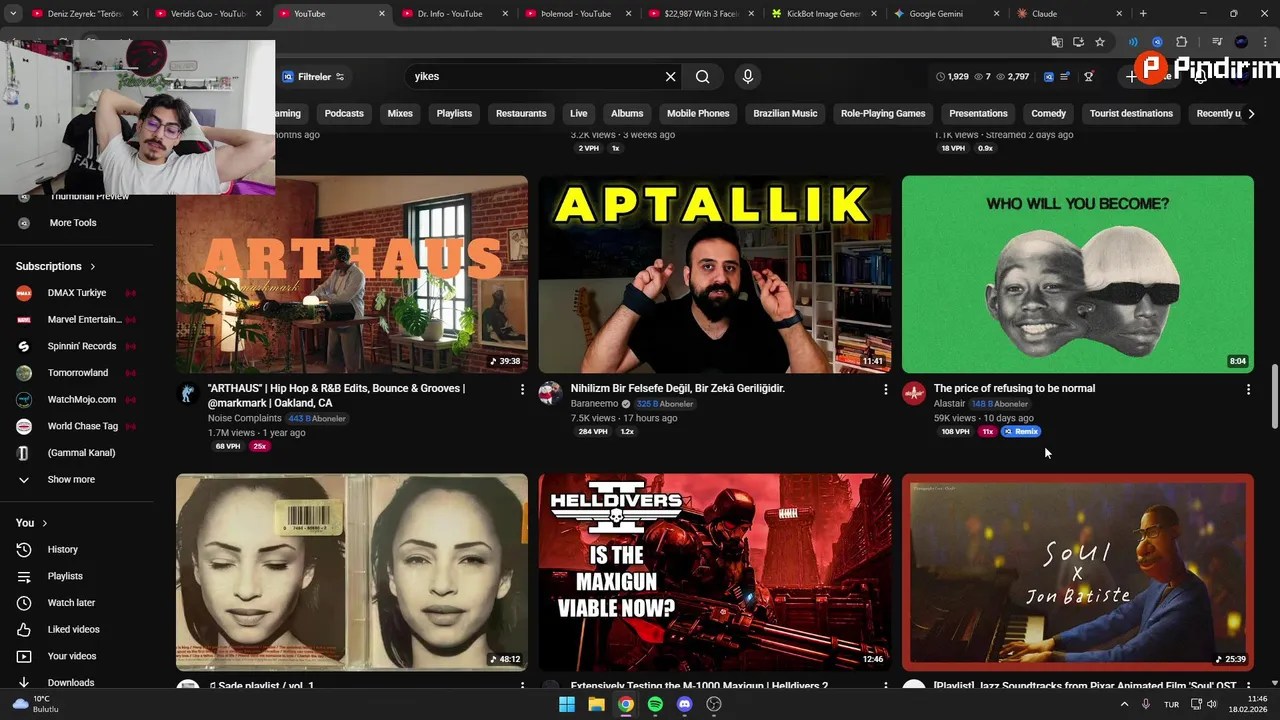Click the translate page icon in address bar
Viewport: 1280px width, 720px height.
click(x=1057, y=42)
